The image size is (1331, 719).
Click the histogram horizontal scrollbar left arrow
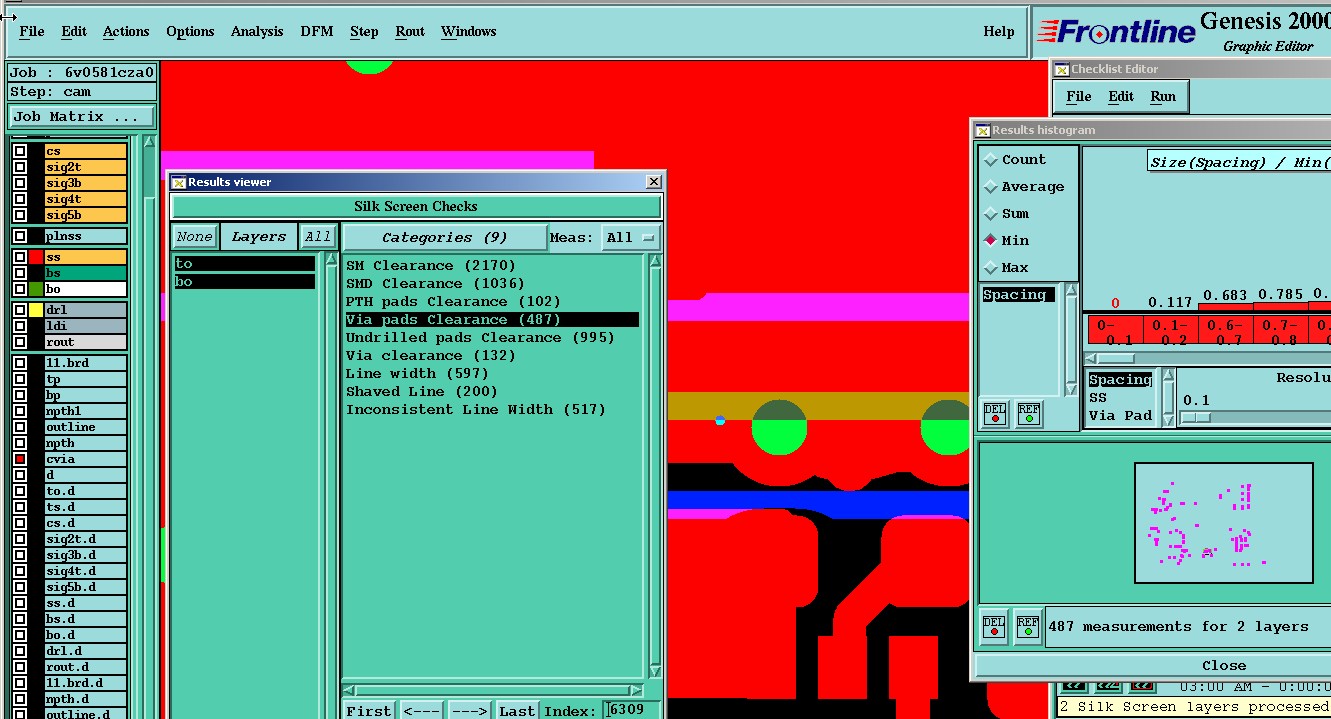tap(1092, 358)
